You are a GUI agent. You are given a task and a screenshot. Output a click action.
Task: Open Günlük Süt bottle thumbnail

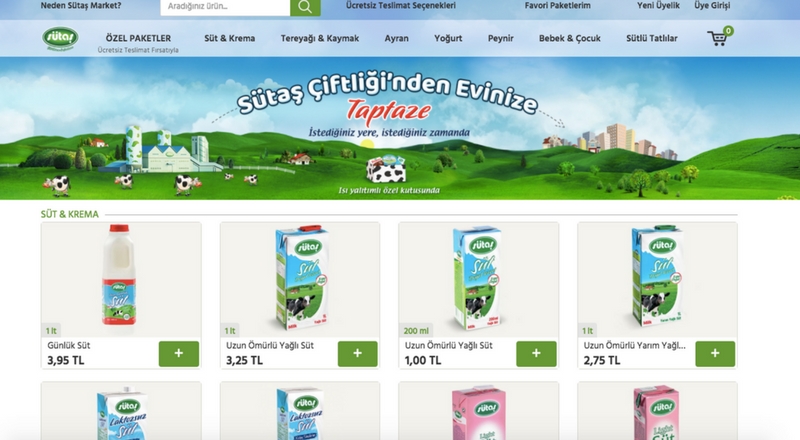pos(118,275)
